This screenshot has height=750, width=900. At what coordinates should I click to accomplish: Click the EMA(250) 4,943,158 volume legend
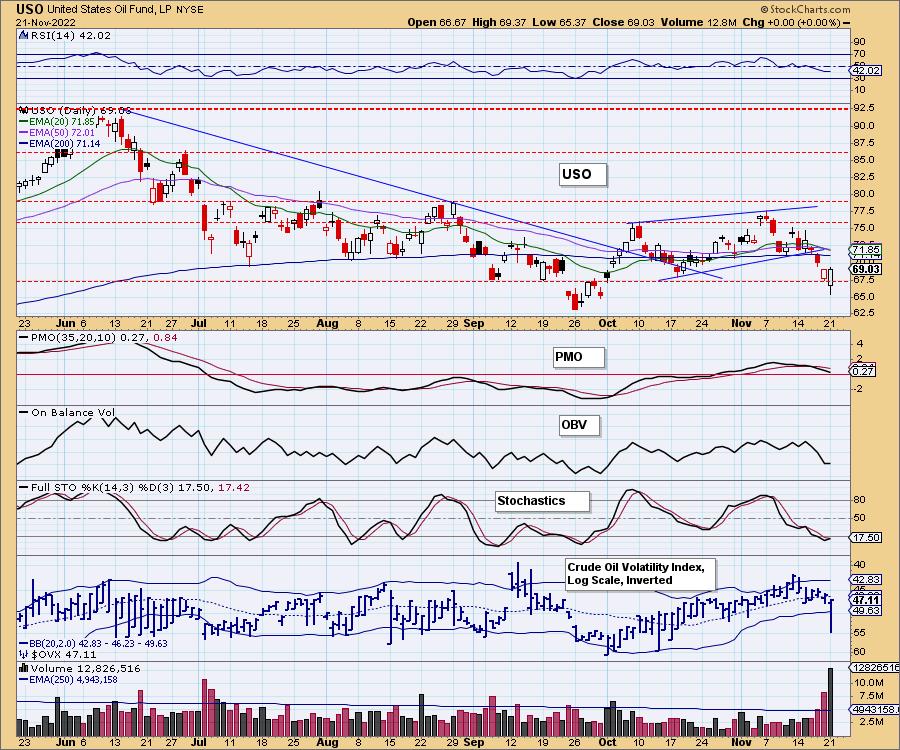[68, 679]
